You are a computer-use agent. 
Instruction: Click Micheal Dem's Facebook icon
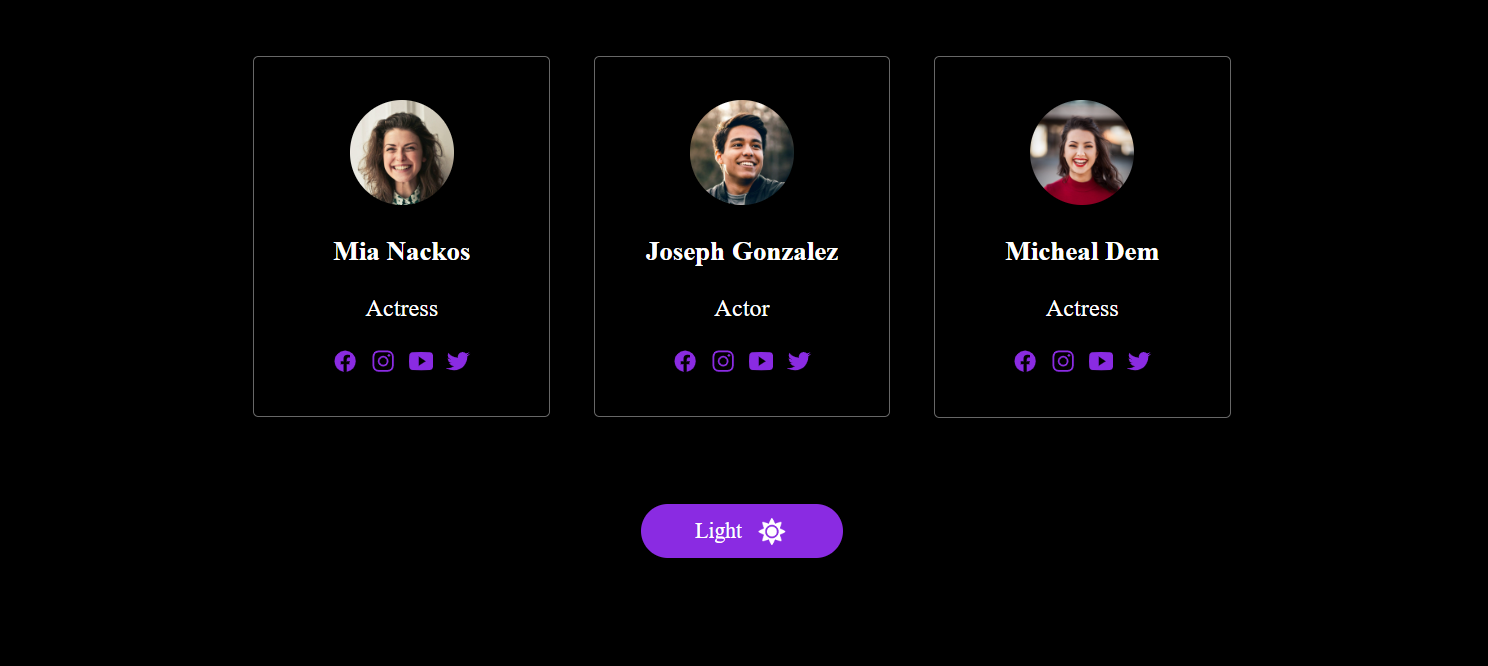tap(1025, 361)
